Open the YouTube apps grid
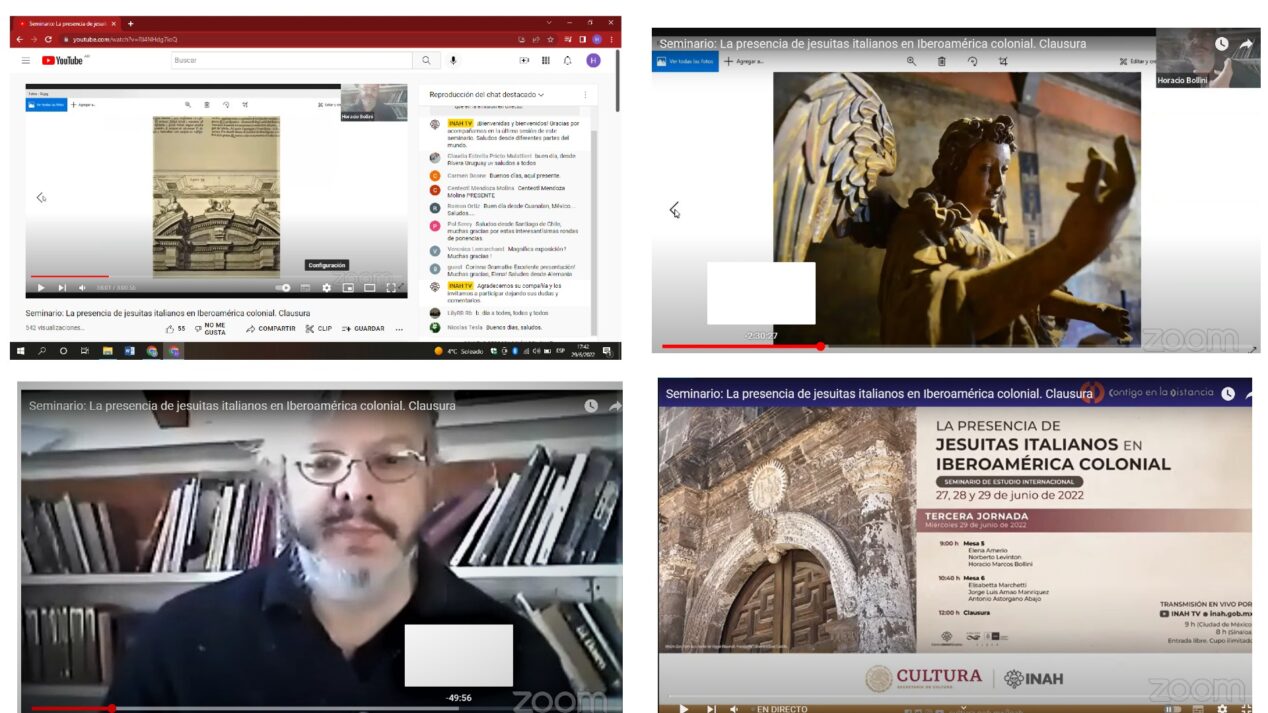1268x713 pixels. (546, 61)
